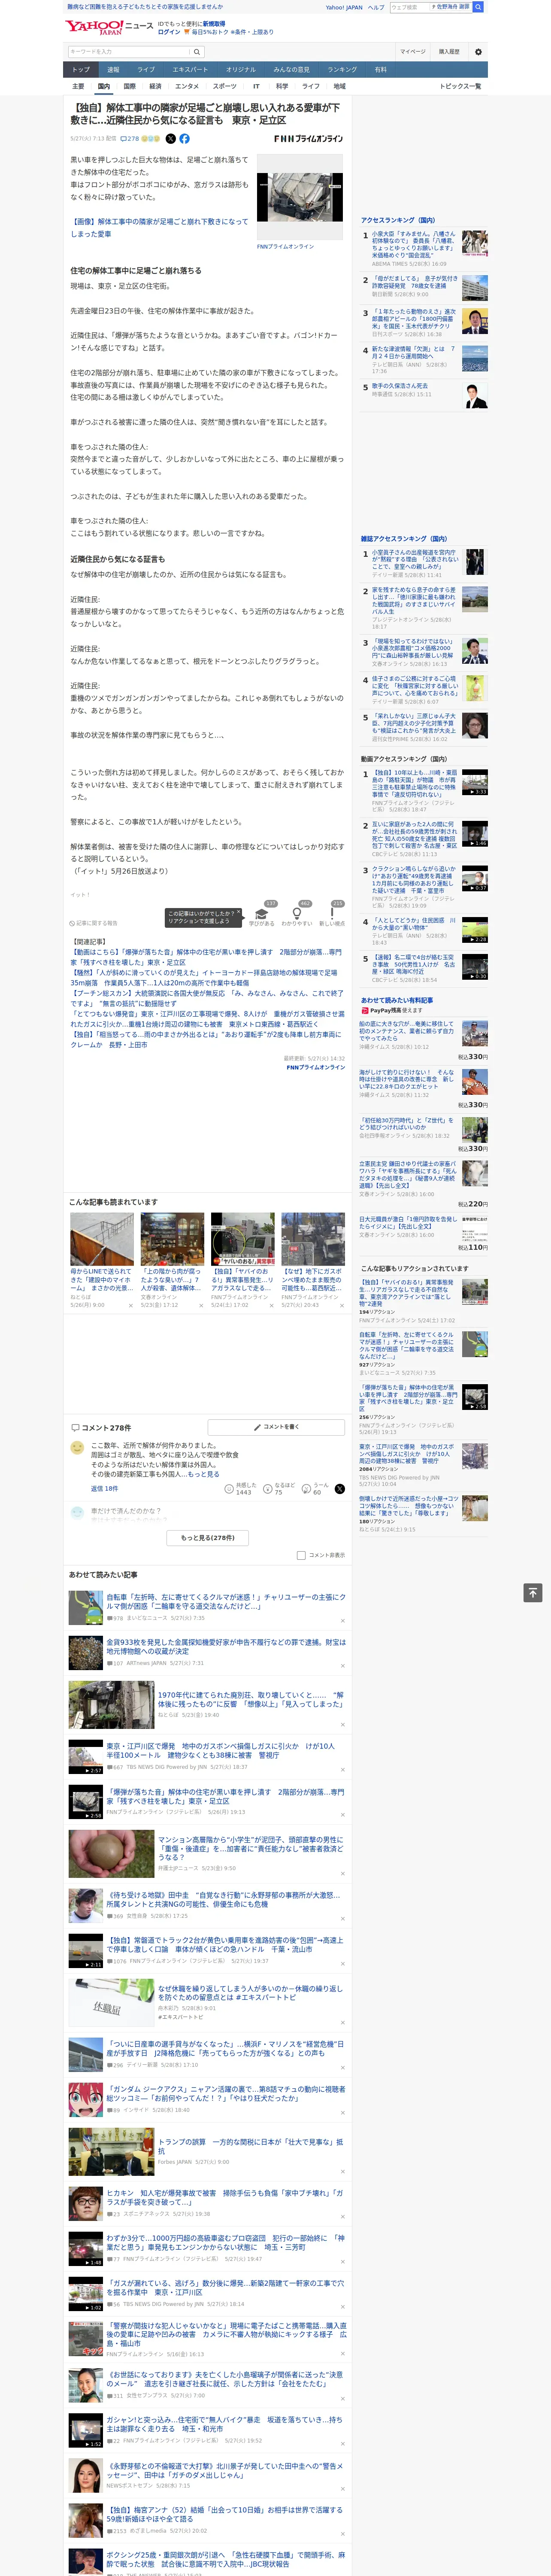Open ヒカキン 知人宅が爆発事故 article

(225, 2198)
